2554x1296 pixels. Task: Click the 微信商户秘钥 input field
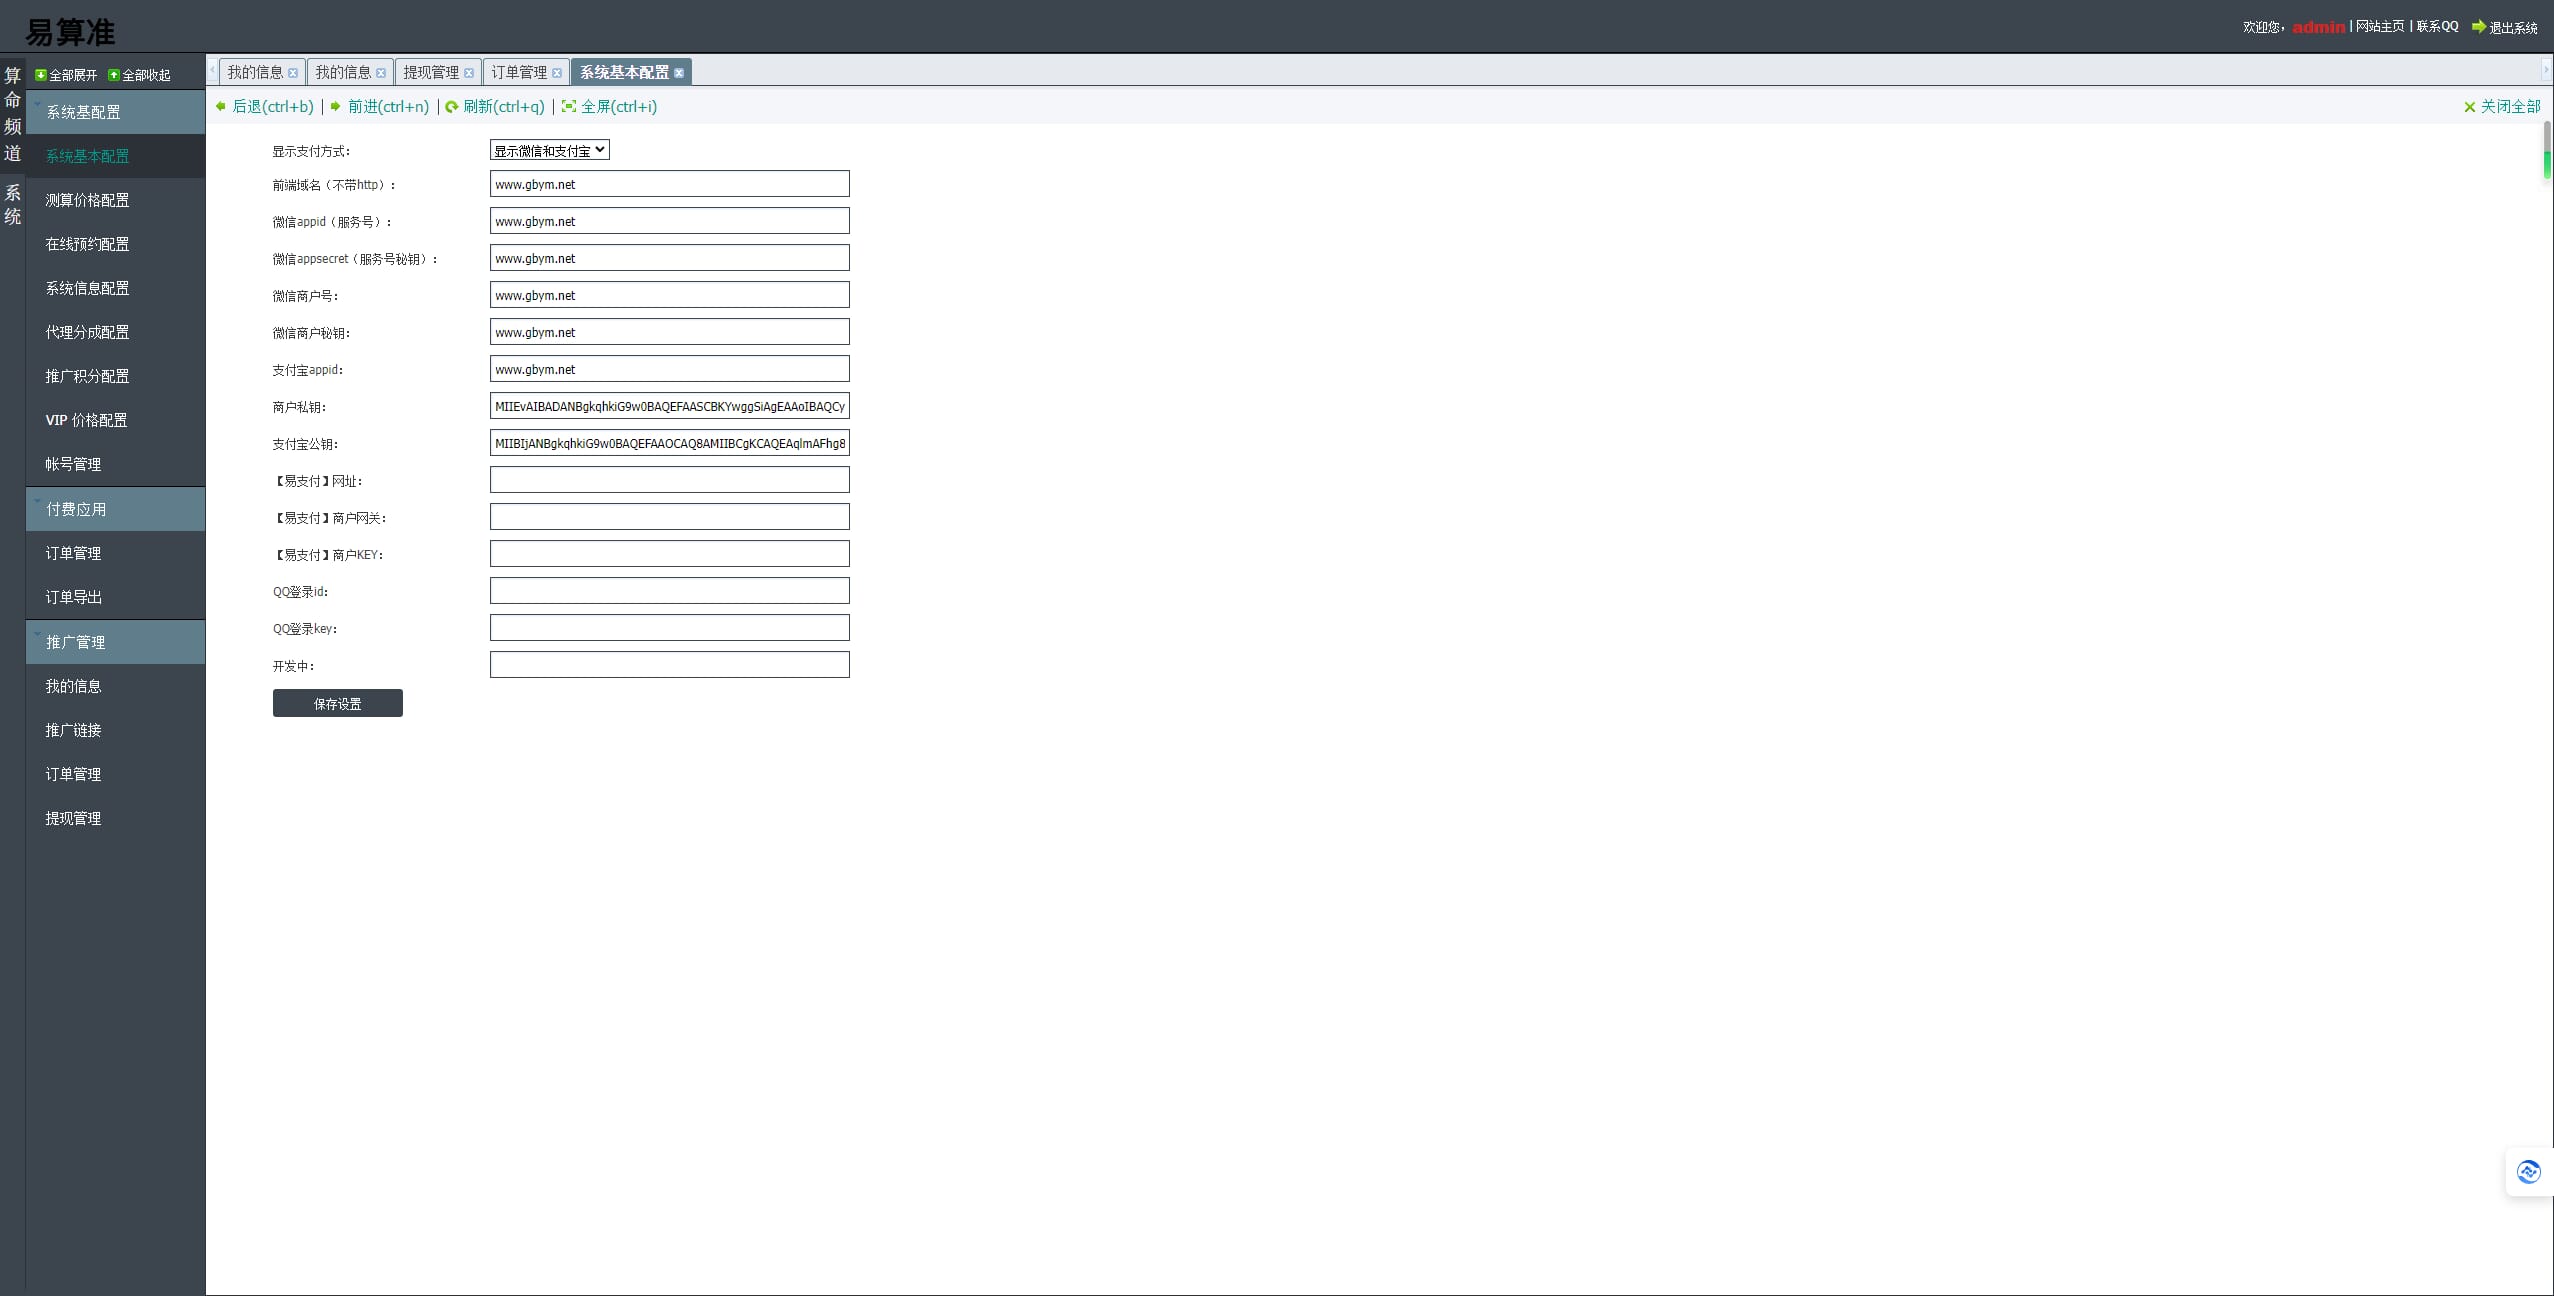[x=670, y=332]
